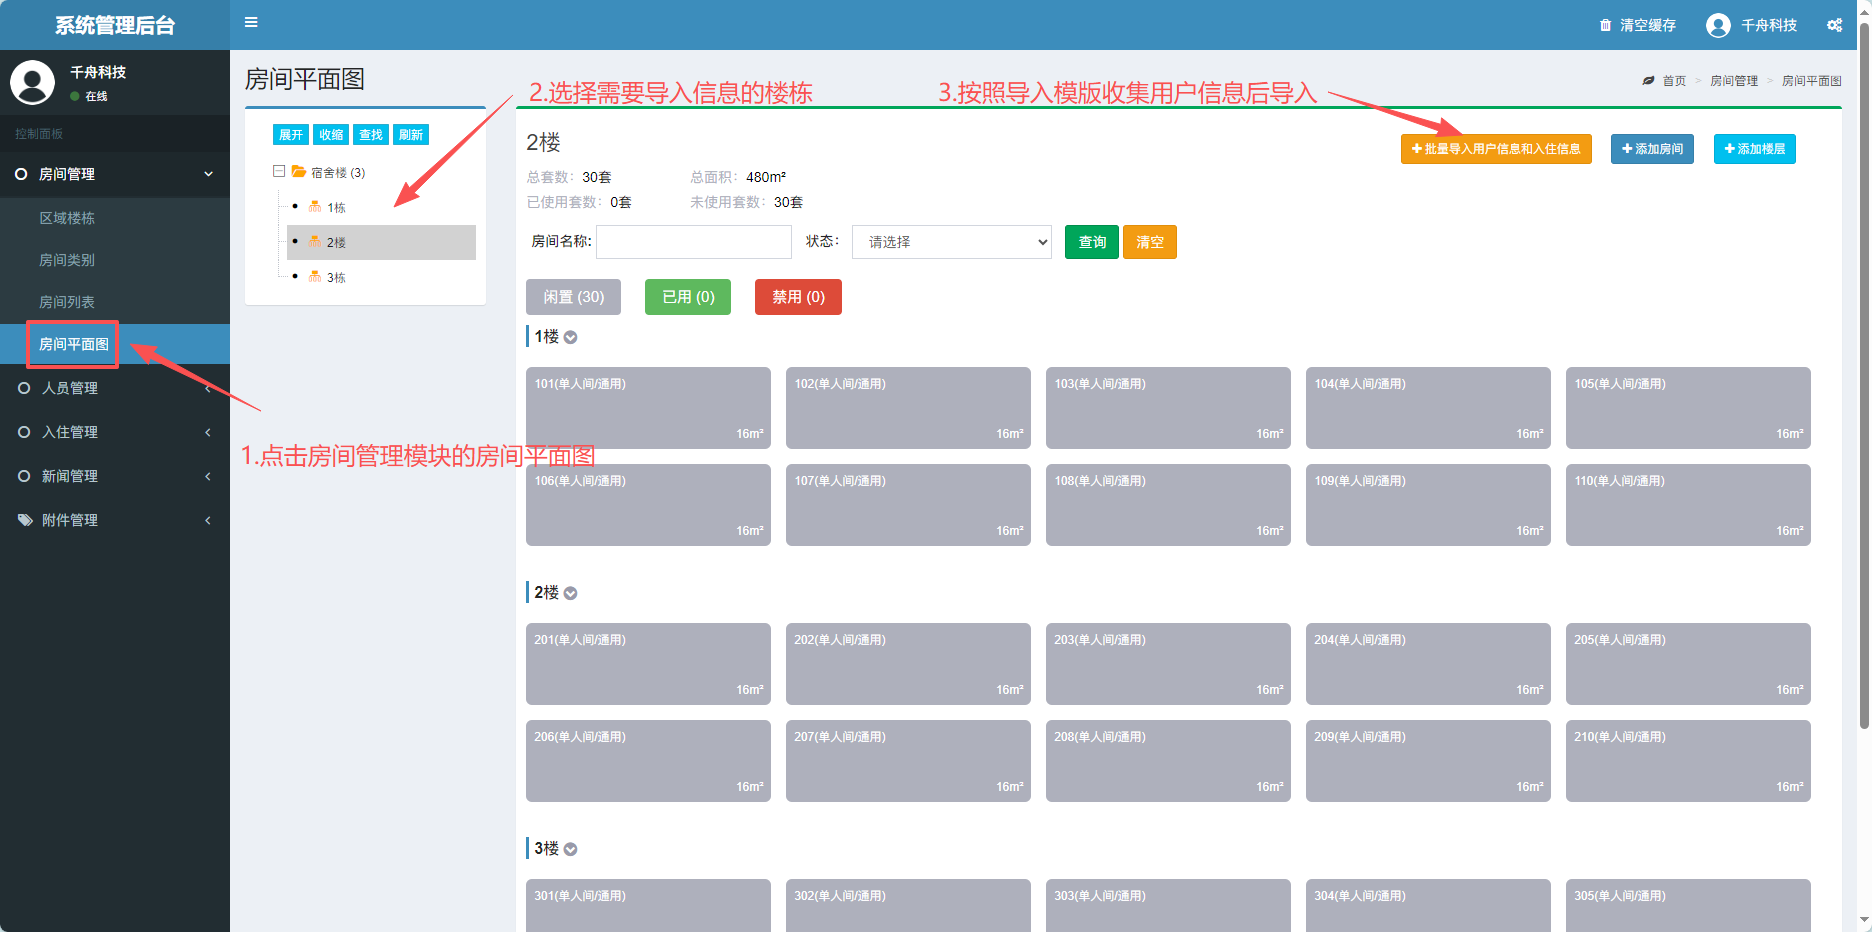Click the user avatar in top bar
The height and width of the screenshot is (932, 1872).
click(1718, 25)
